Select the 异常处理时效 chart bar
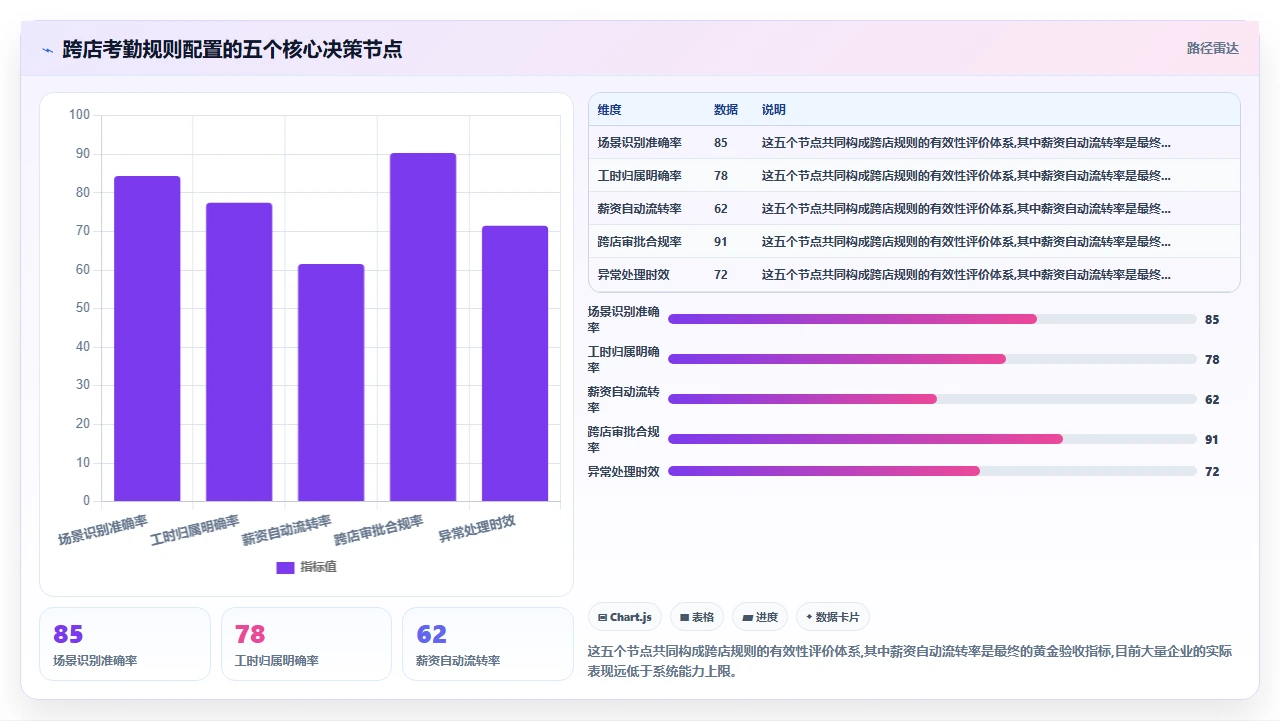This screenshot has height=721, width=1280. (515, 364)
